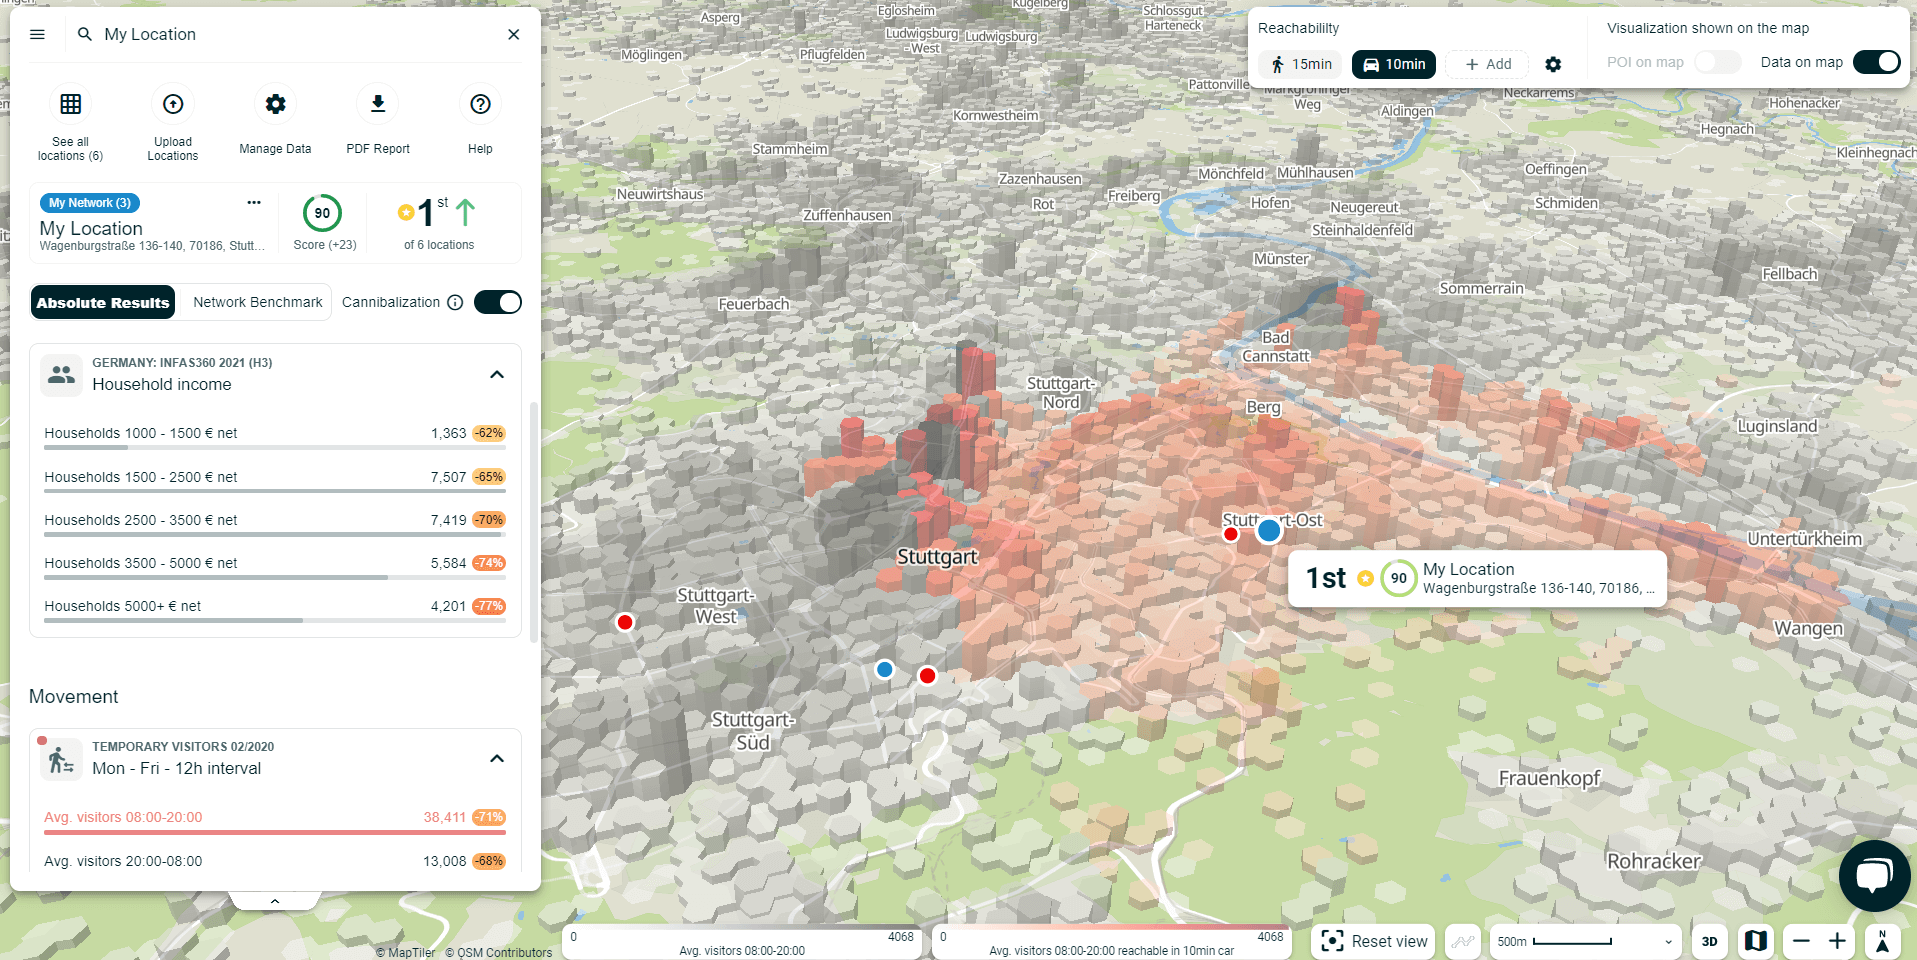Click the 71% badge for visitors 08:00-20:00

tap(489, 817)
